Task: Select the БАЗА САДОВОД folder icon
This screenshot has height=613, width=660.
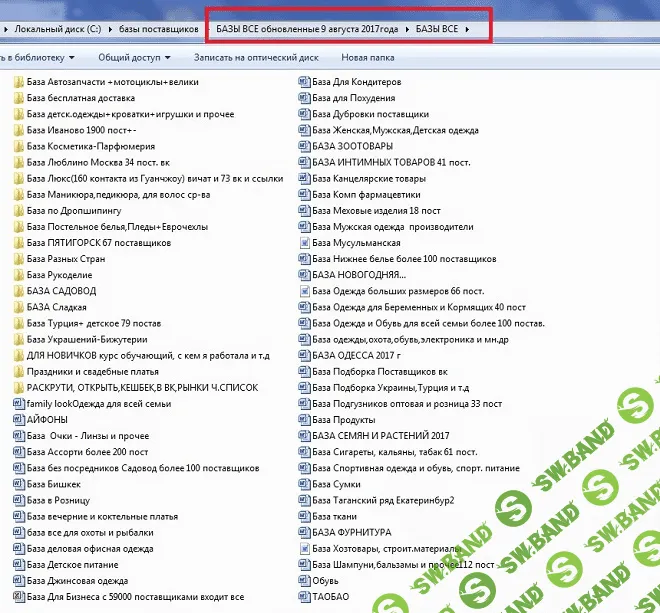Action: tap(18, 291)
